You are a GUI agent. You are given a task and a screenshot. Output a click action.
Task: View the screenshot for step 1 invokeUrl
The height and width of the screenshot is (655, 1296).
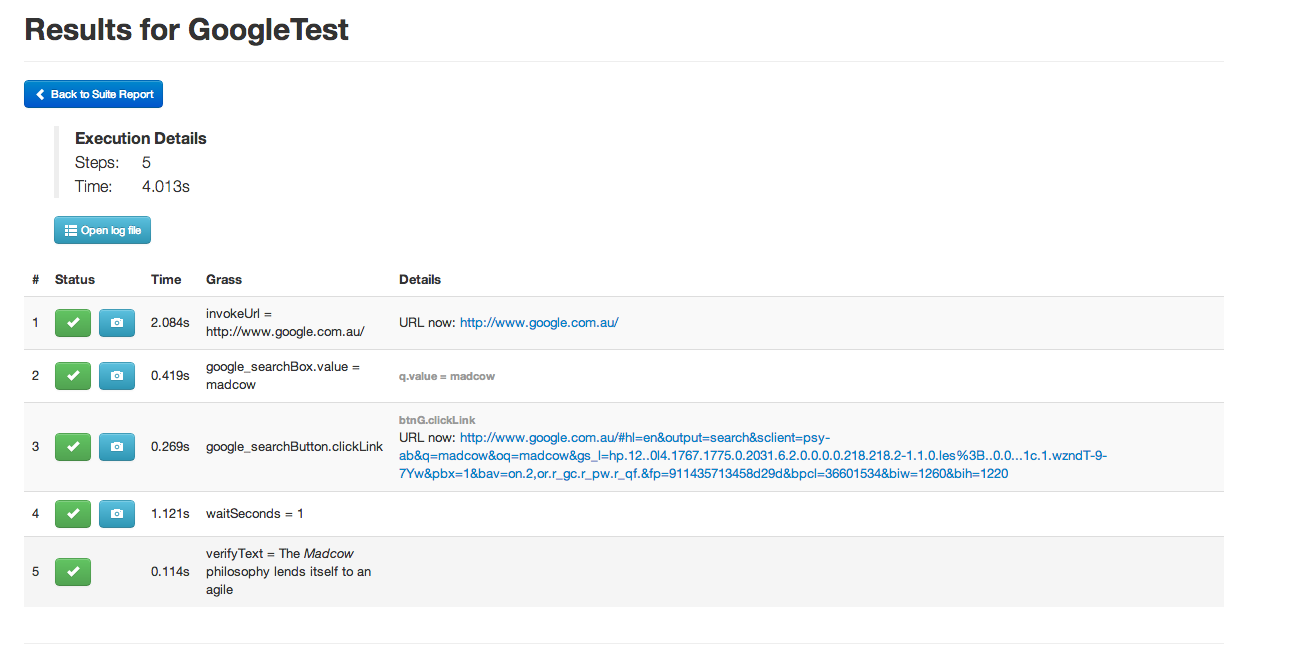coord(116,322)
